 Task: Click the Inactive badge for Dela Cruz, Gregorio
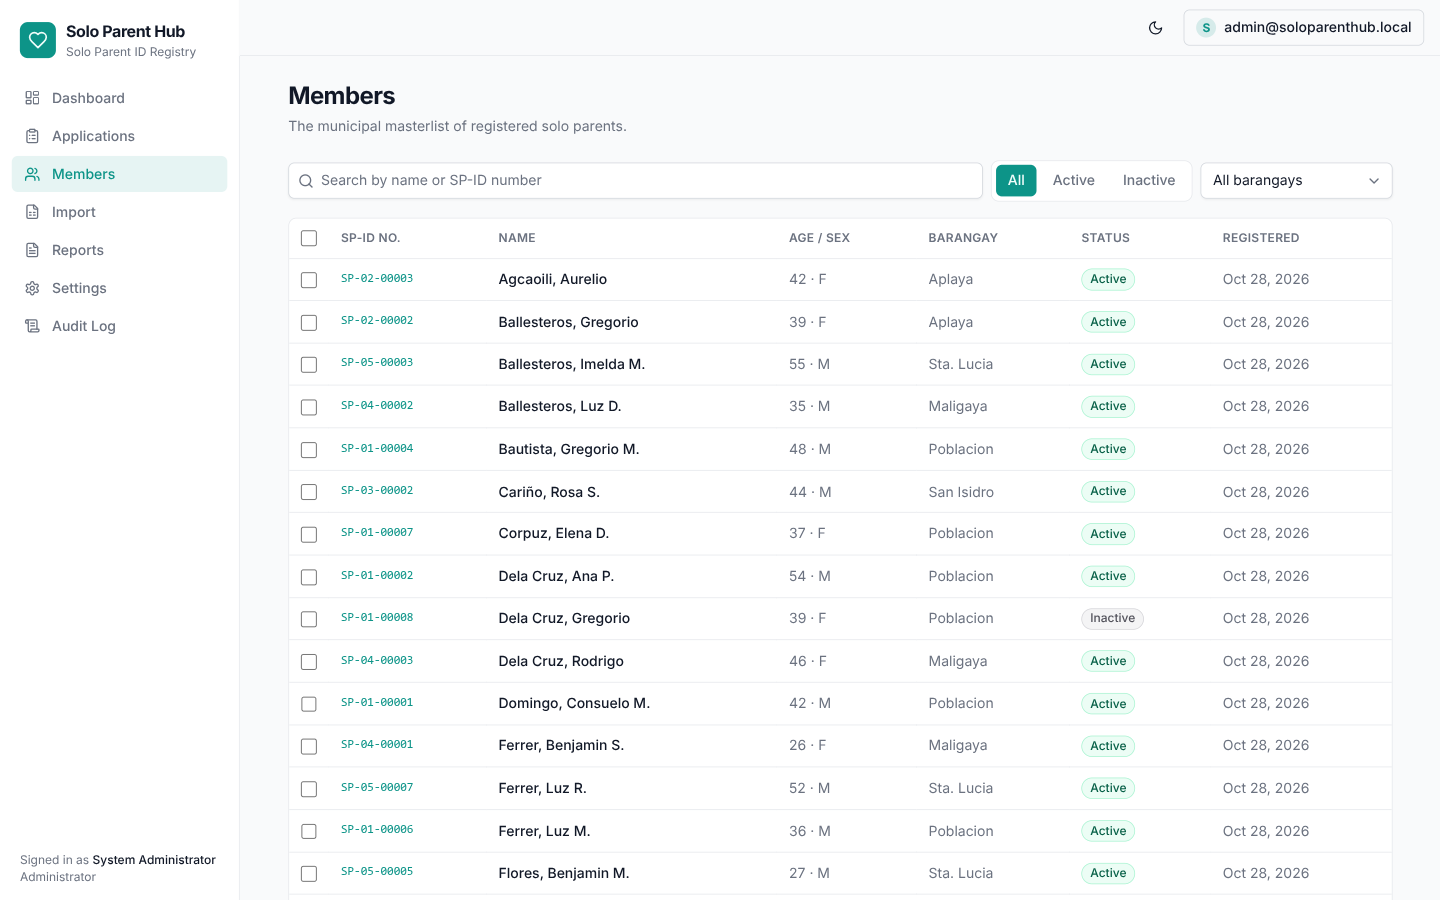tap(1112, 619)
